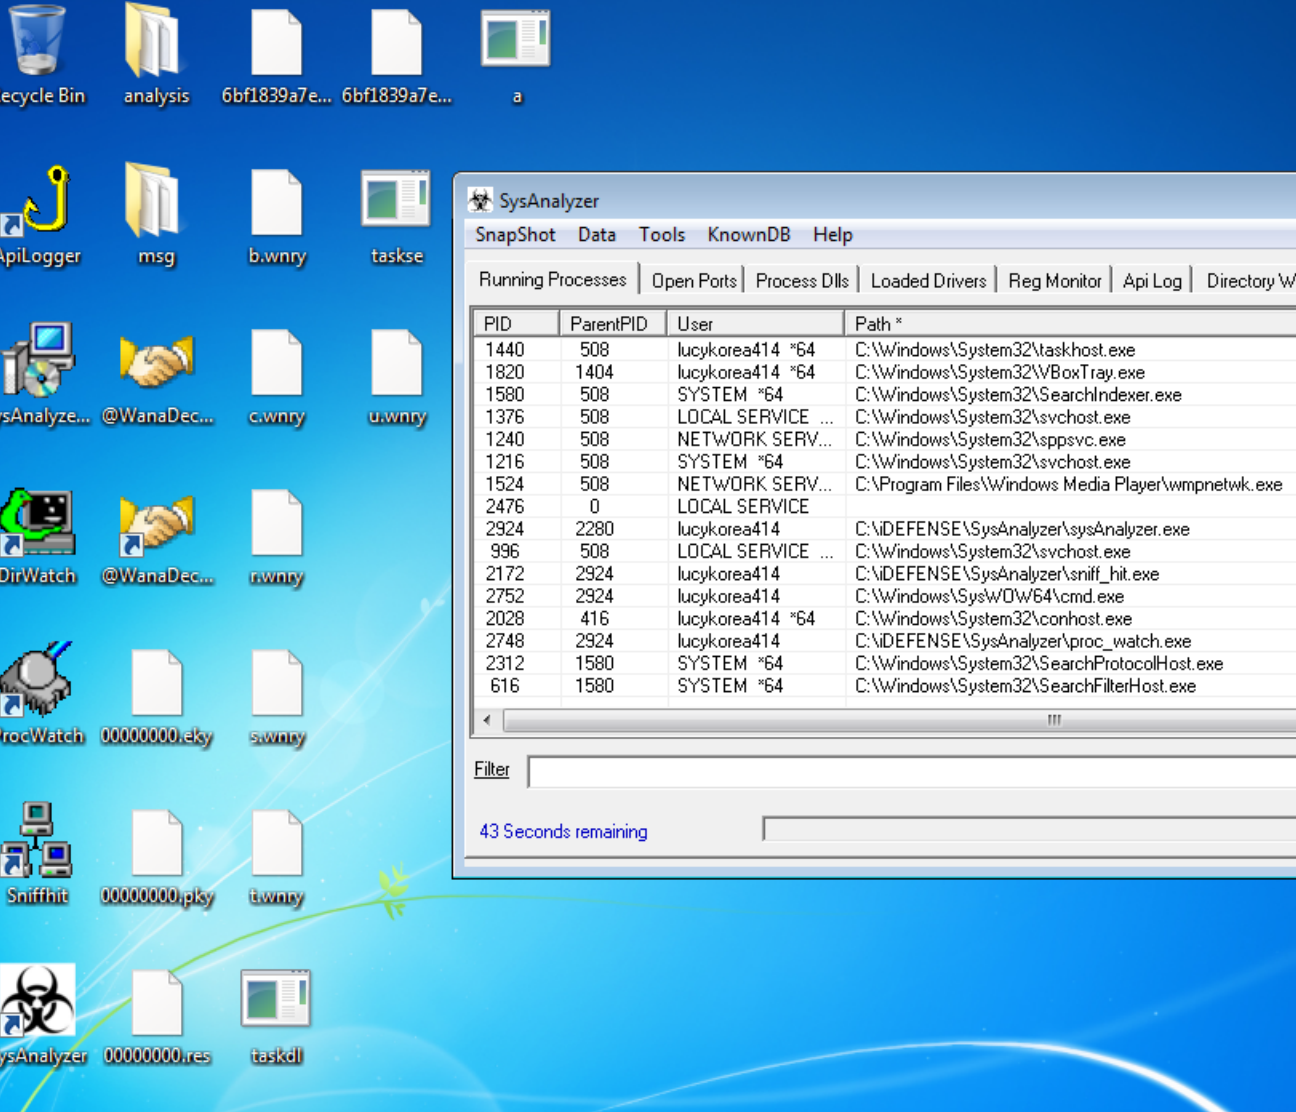The image size is (1296, 1112).
Task: Select the sysAnalyzer.exe process row
Action: [885, 529]
